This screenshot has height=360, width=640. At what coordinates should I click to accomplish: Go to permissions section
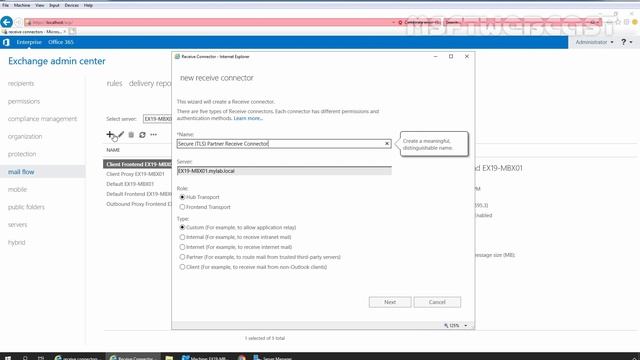click(x=24, y=101)
